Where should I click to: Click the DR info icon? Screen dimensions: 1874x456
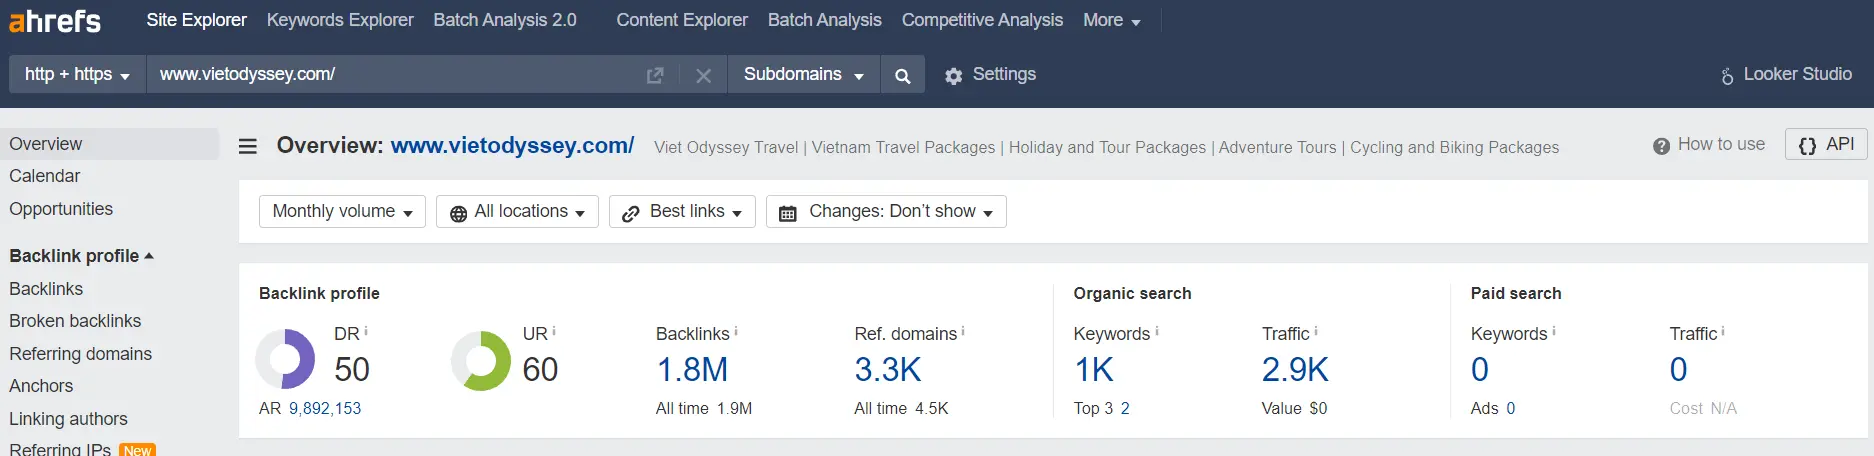coord(366,331)
